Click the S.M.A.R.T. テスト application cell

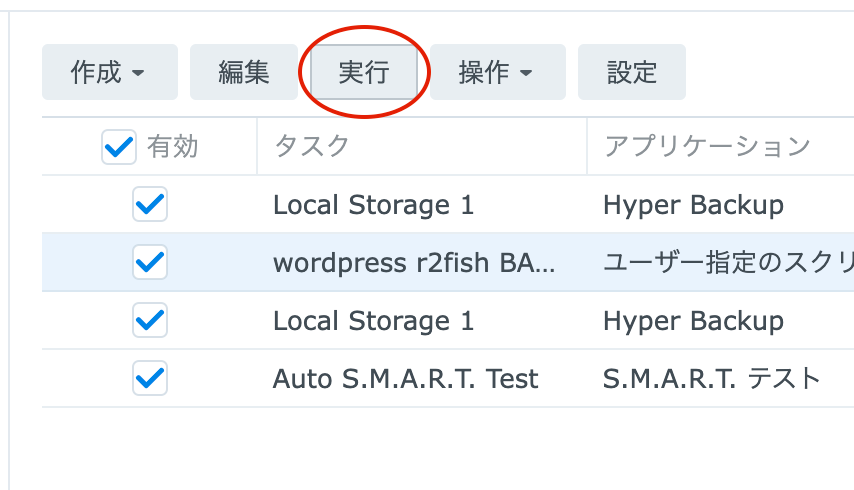click(x=712, y=378)
